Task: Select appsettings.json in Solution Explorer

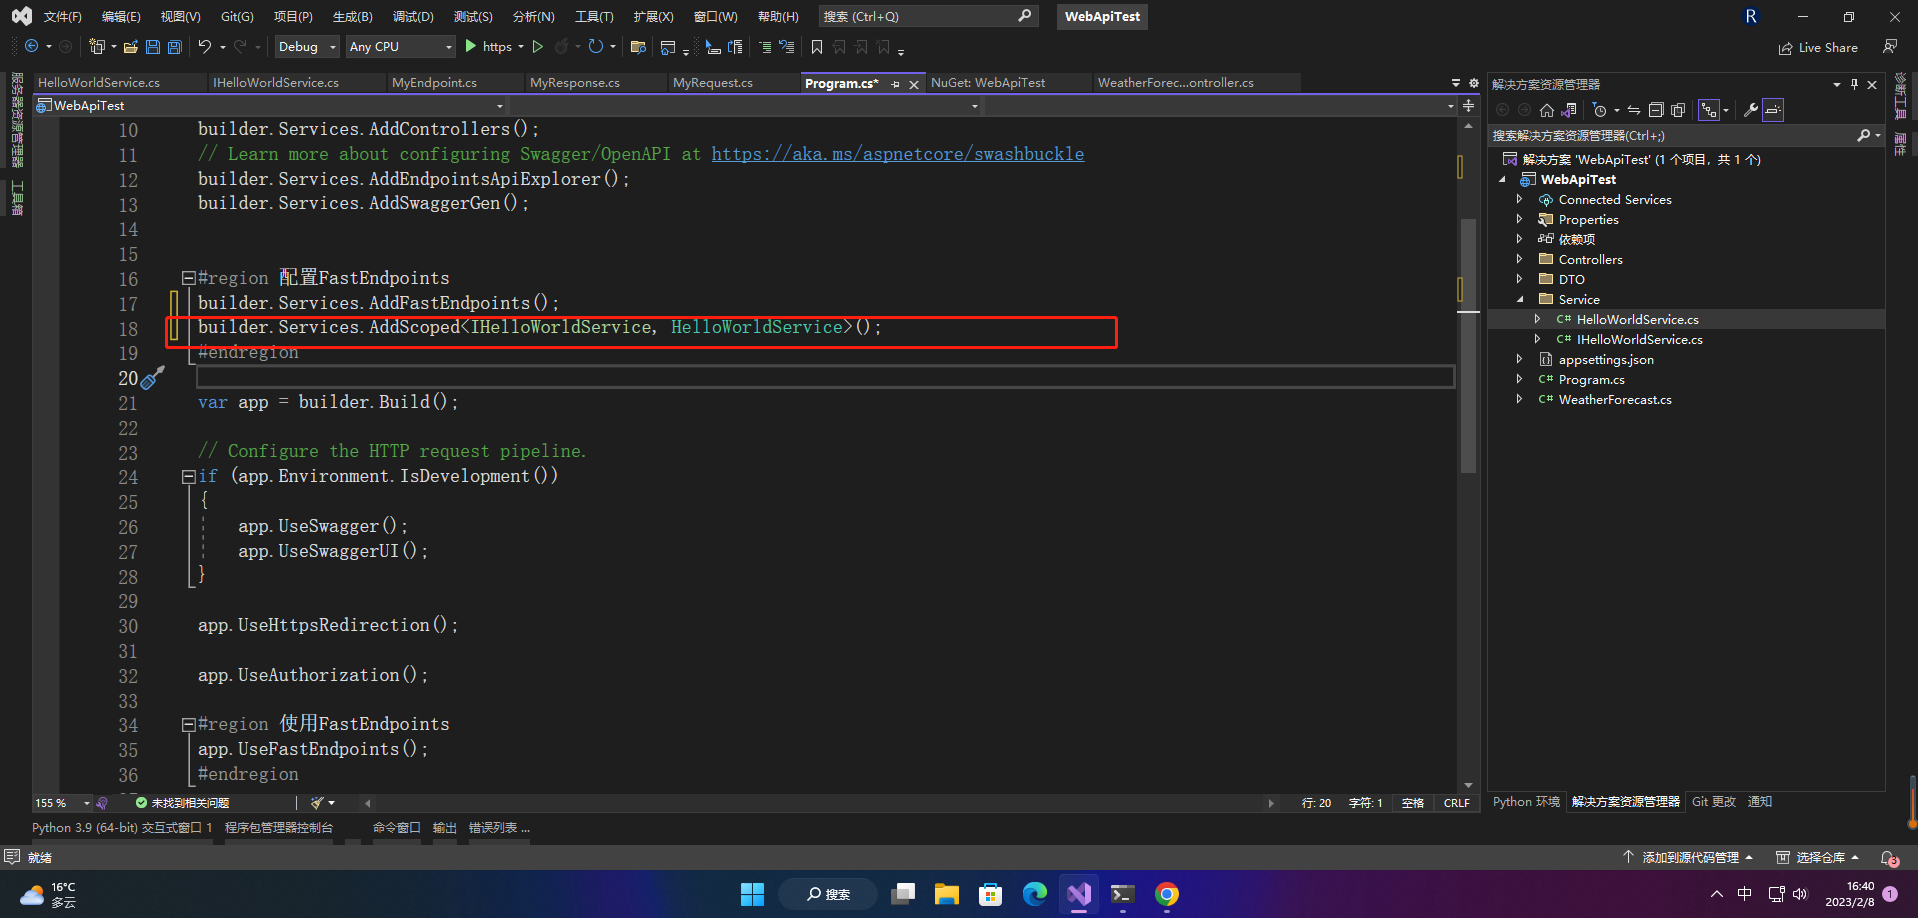Action: (x=1606, y=360)
